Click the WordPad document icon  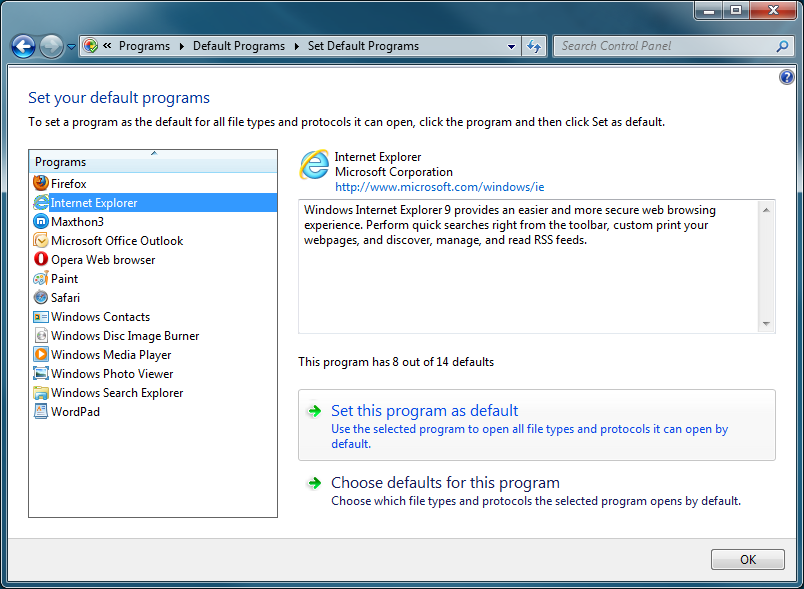pyautogui.click(x=41, y=411)
